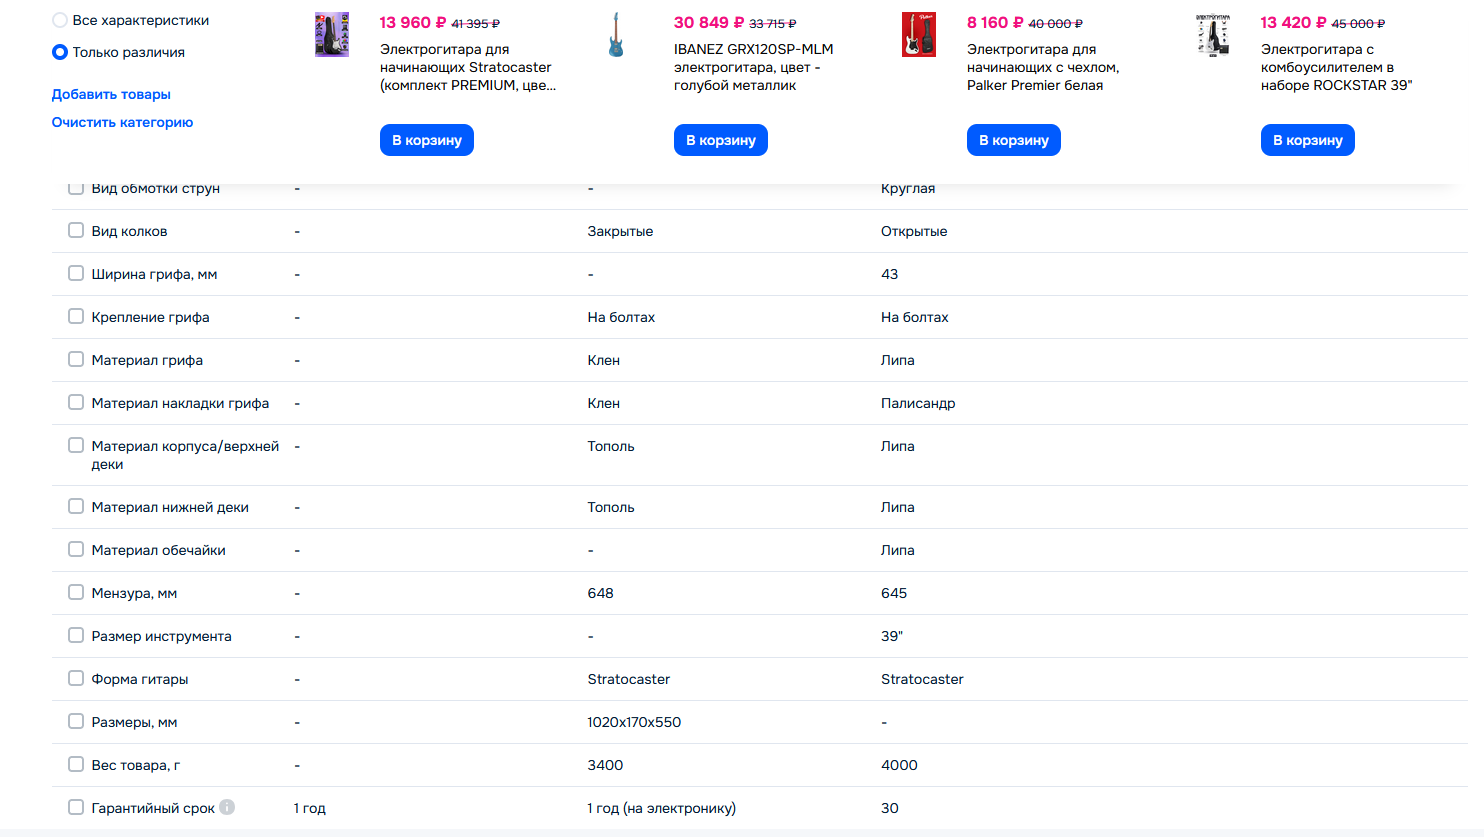Open the IBANEZ GRX120SP-MLM product title
This screenshot has width=1484, height=837.
(754, 67)
